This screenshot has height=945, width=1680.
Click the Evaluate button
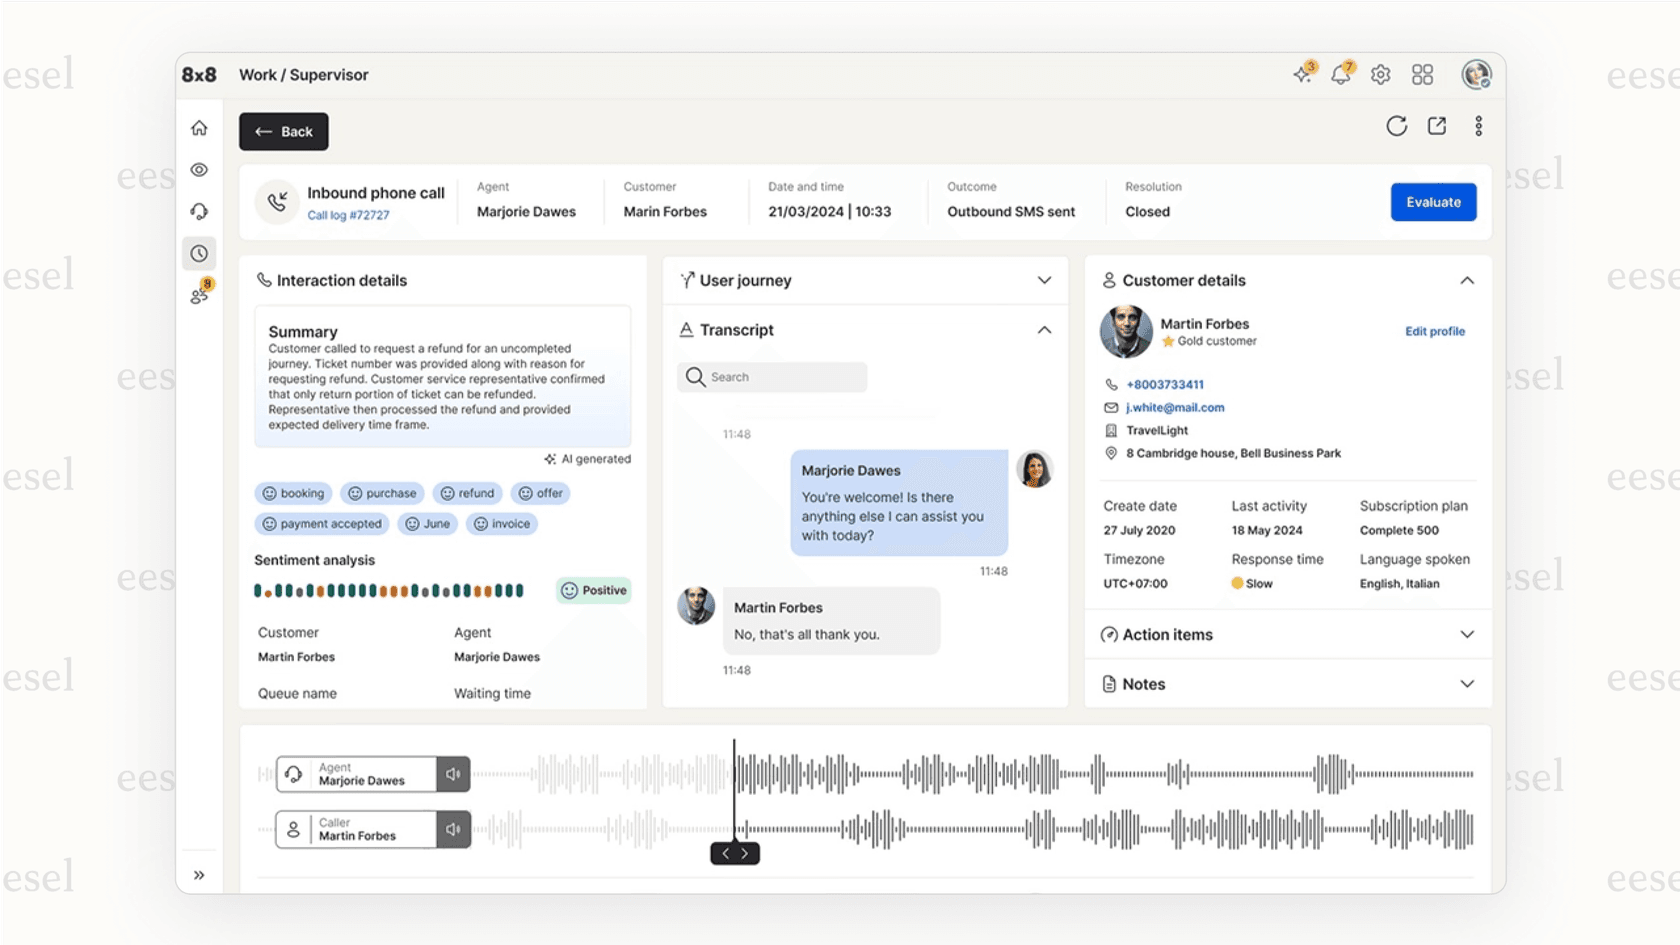(x=1433, y=201)
